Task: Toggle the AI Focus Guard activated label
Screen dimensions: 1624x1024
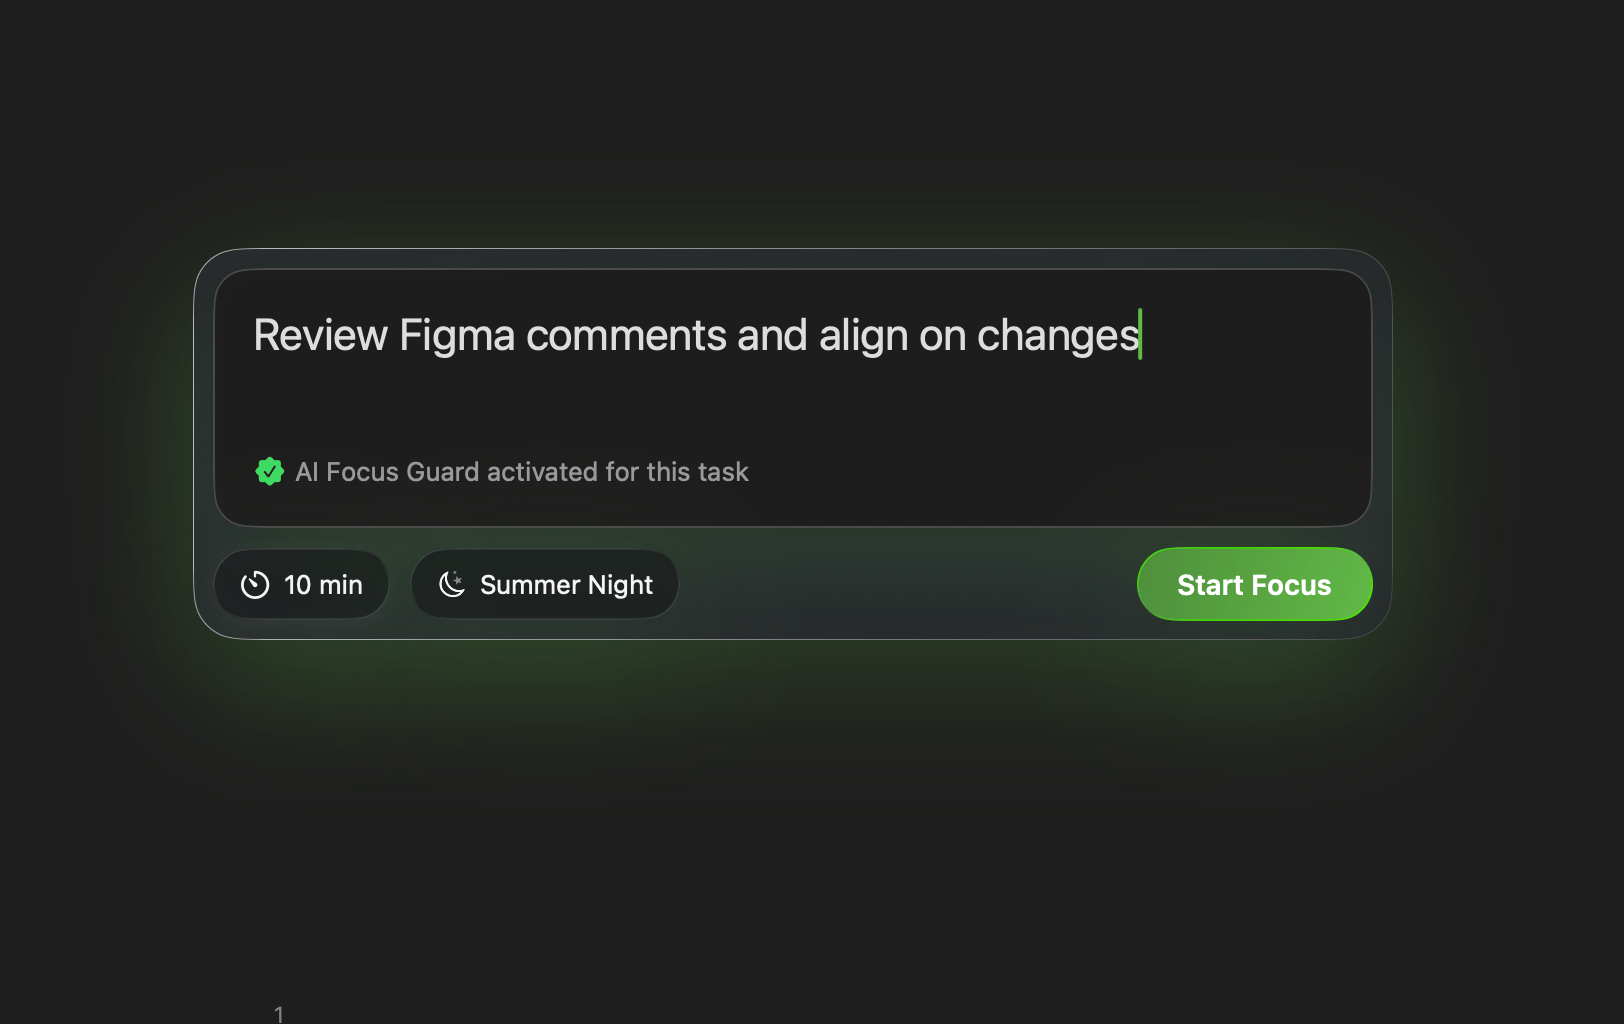Action: tap(521, 472)
